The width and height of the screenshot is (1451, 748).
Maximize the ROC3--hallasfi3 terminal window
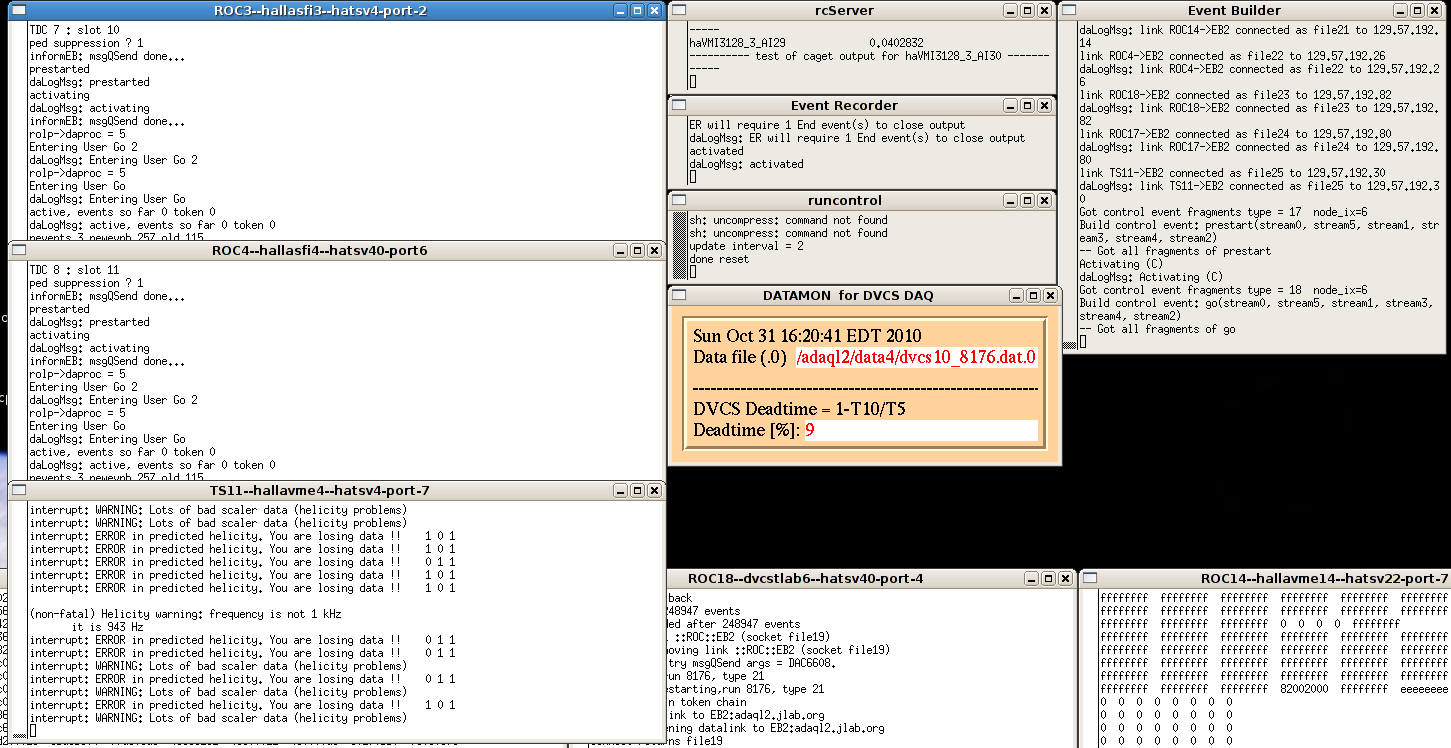click(x=637, y=10)
